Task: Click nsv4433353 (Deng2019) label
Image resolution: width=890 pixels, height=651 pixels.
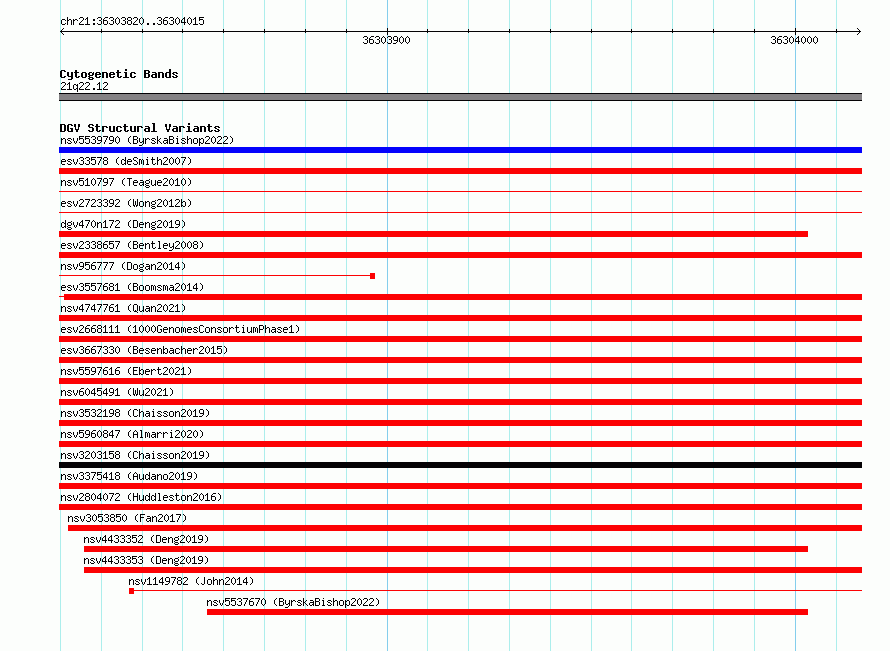Action: pos(146,560)
